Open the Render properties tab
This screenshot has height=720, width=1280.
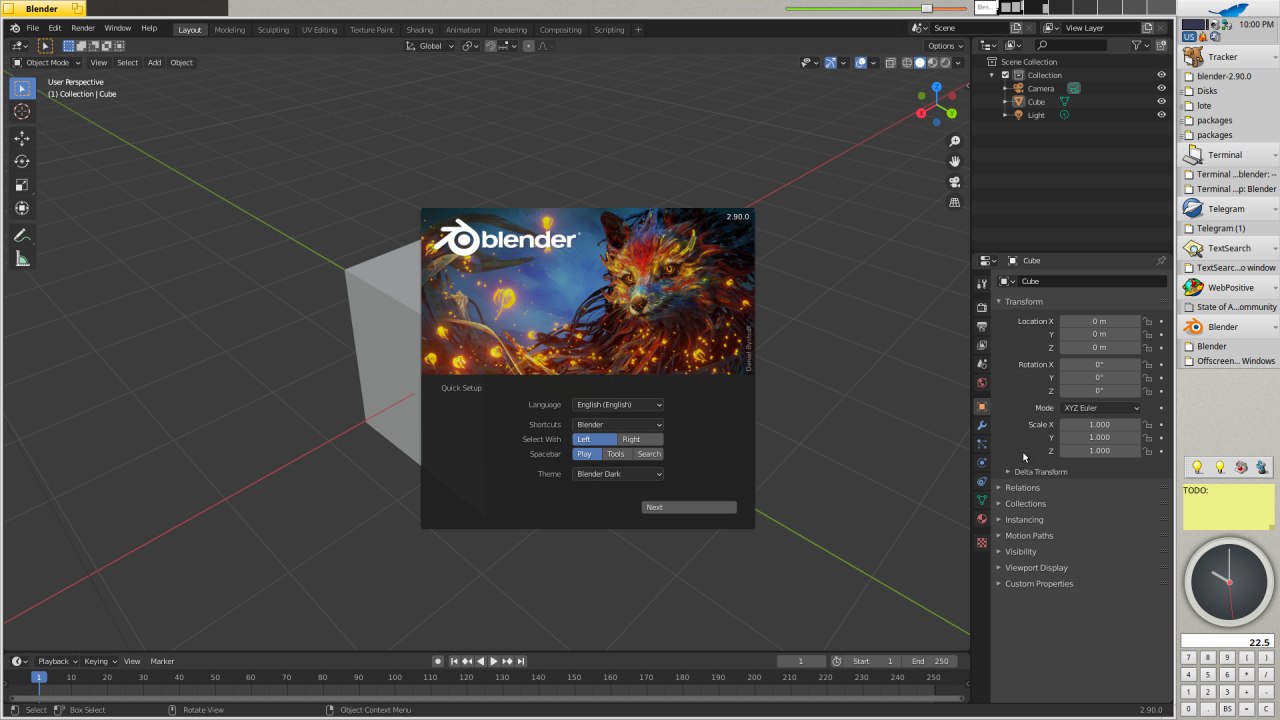tap(982, 308)
